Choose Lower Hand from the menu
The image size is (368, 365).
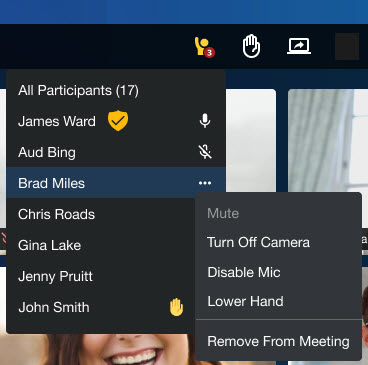click(x=245, y=301)
